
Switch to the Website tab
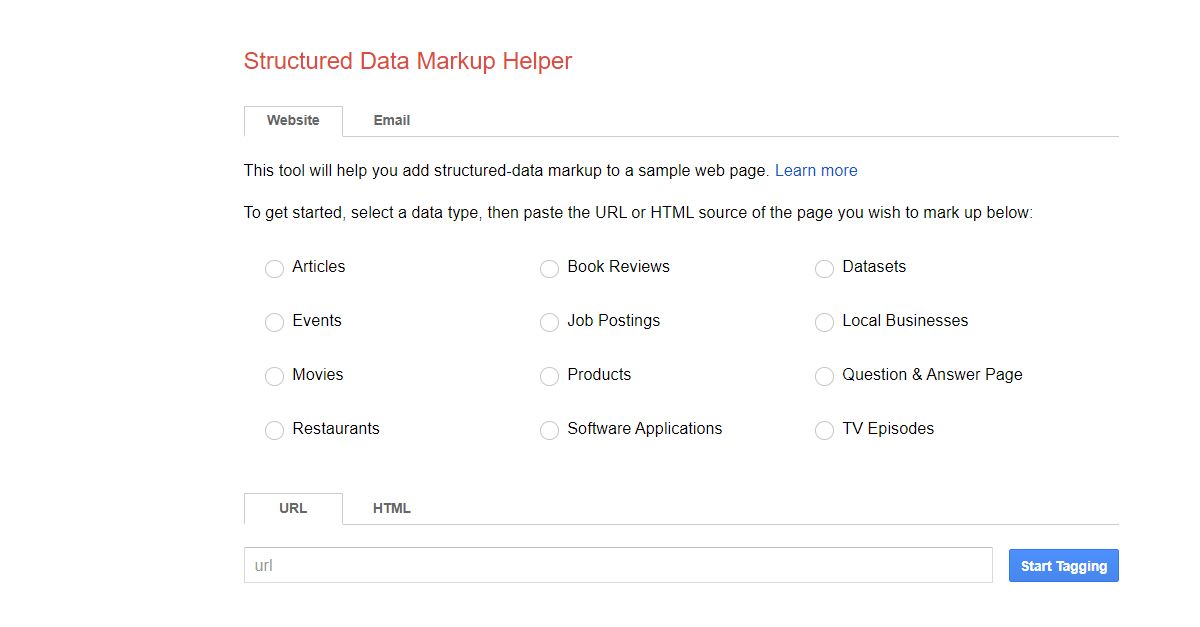293,120
